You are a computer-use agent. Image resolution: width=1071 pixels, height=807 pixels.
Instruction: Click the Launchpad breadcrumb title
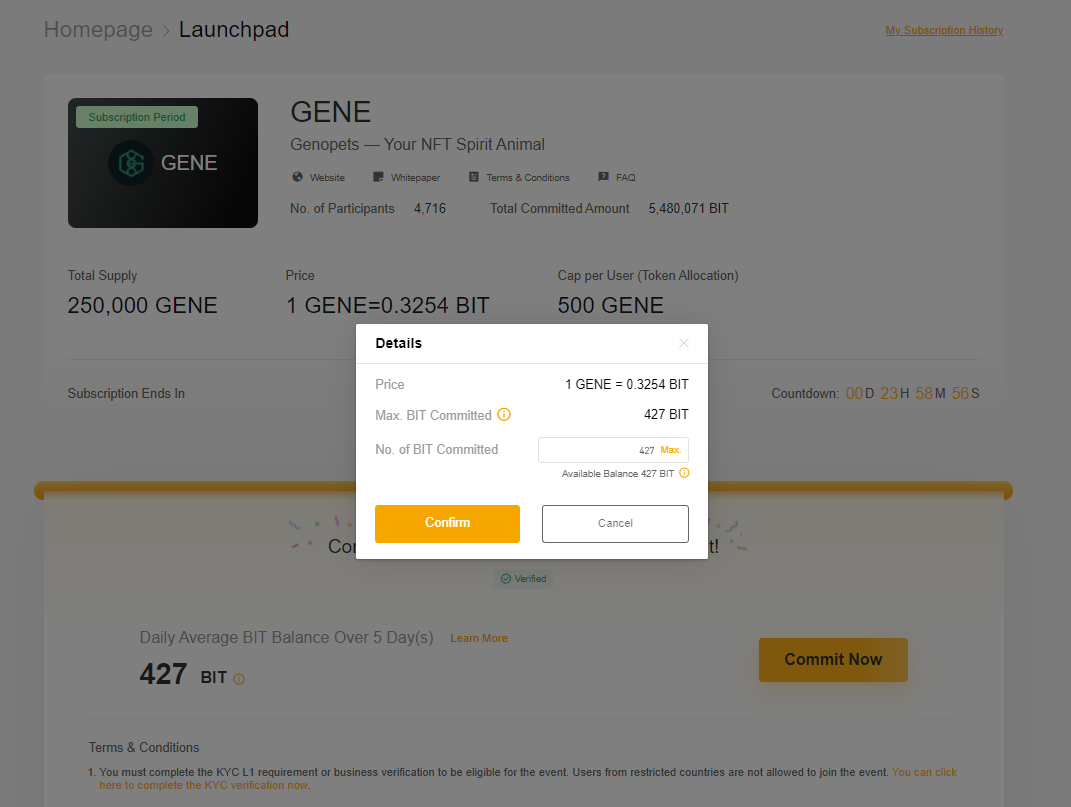coord(234,29)
